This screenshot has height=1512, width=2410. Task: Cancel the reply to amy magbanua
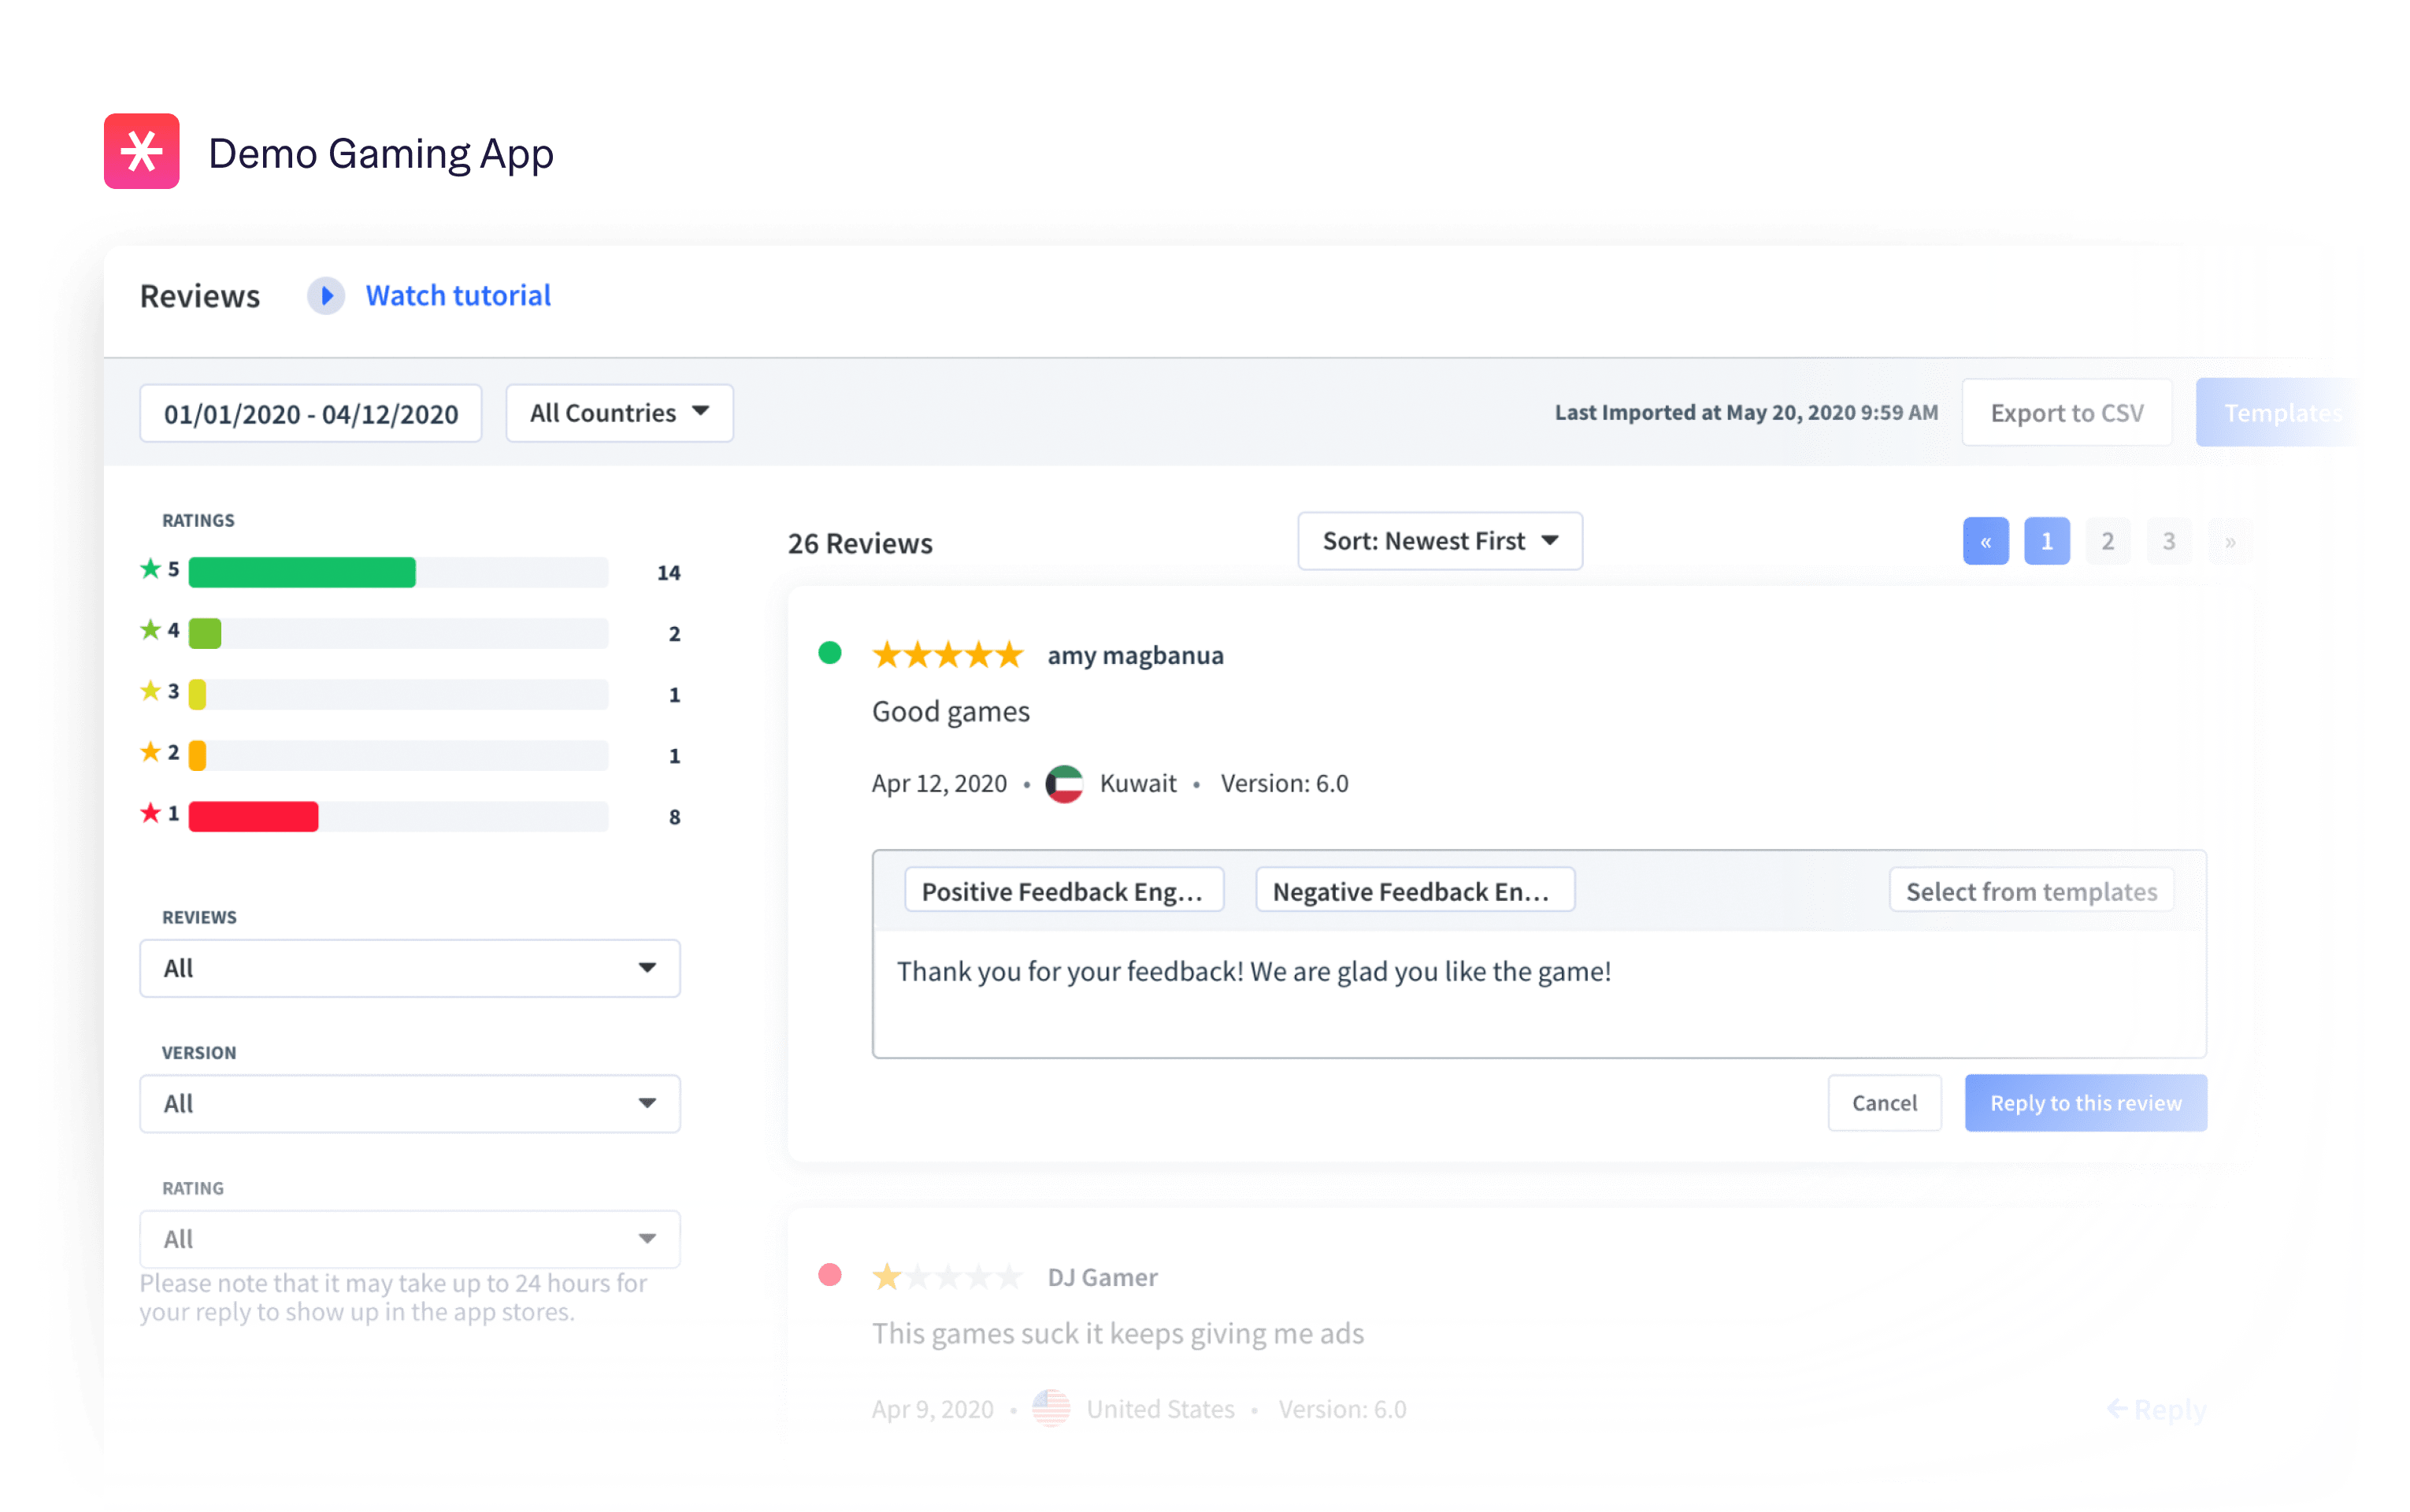1884,1103
